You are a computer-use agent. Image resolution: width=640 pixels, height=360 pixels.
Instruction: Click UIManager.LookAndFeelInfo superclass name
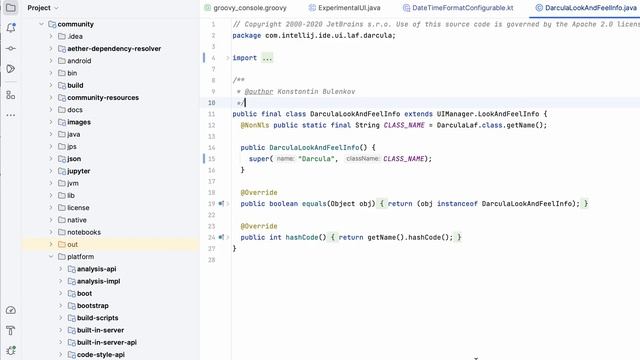click(x=488, y=114)
